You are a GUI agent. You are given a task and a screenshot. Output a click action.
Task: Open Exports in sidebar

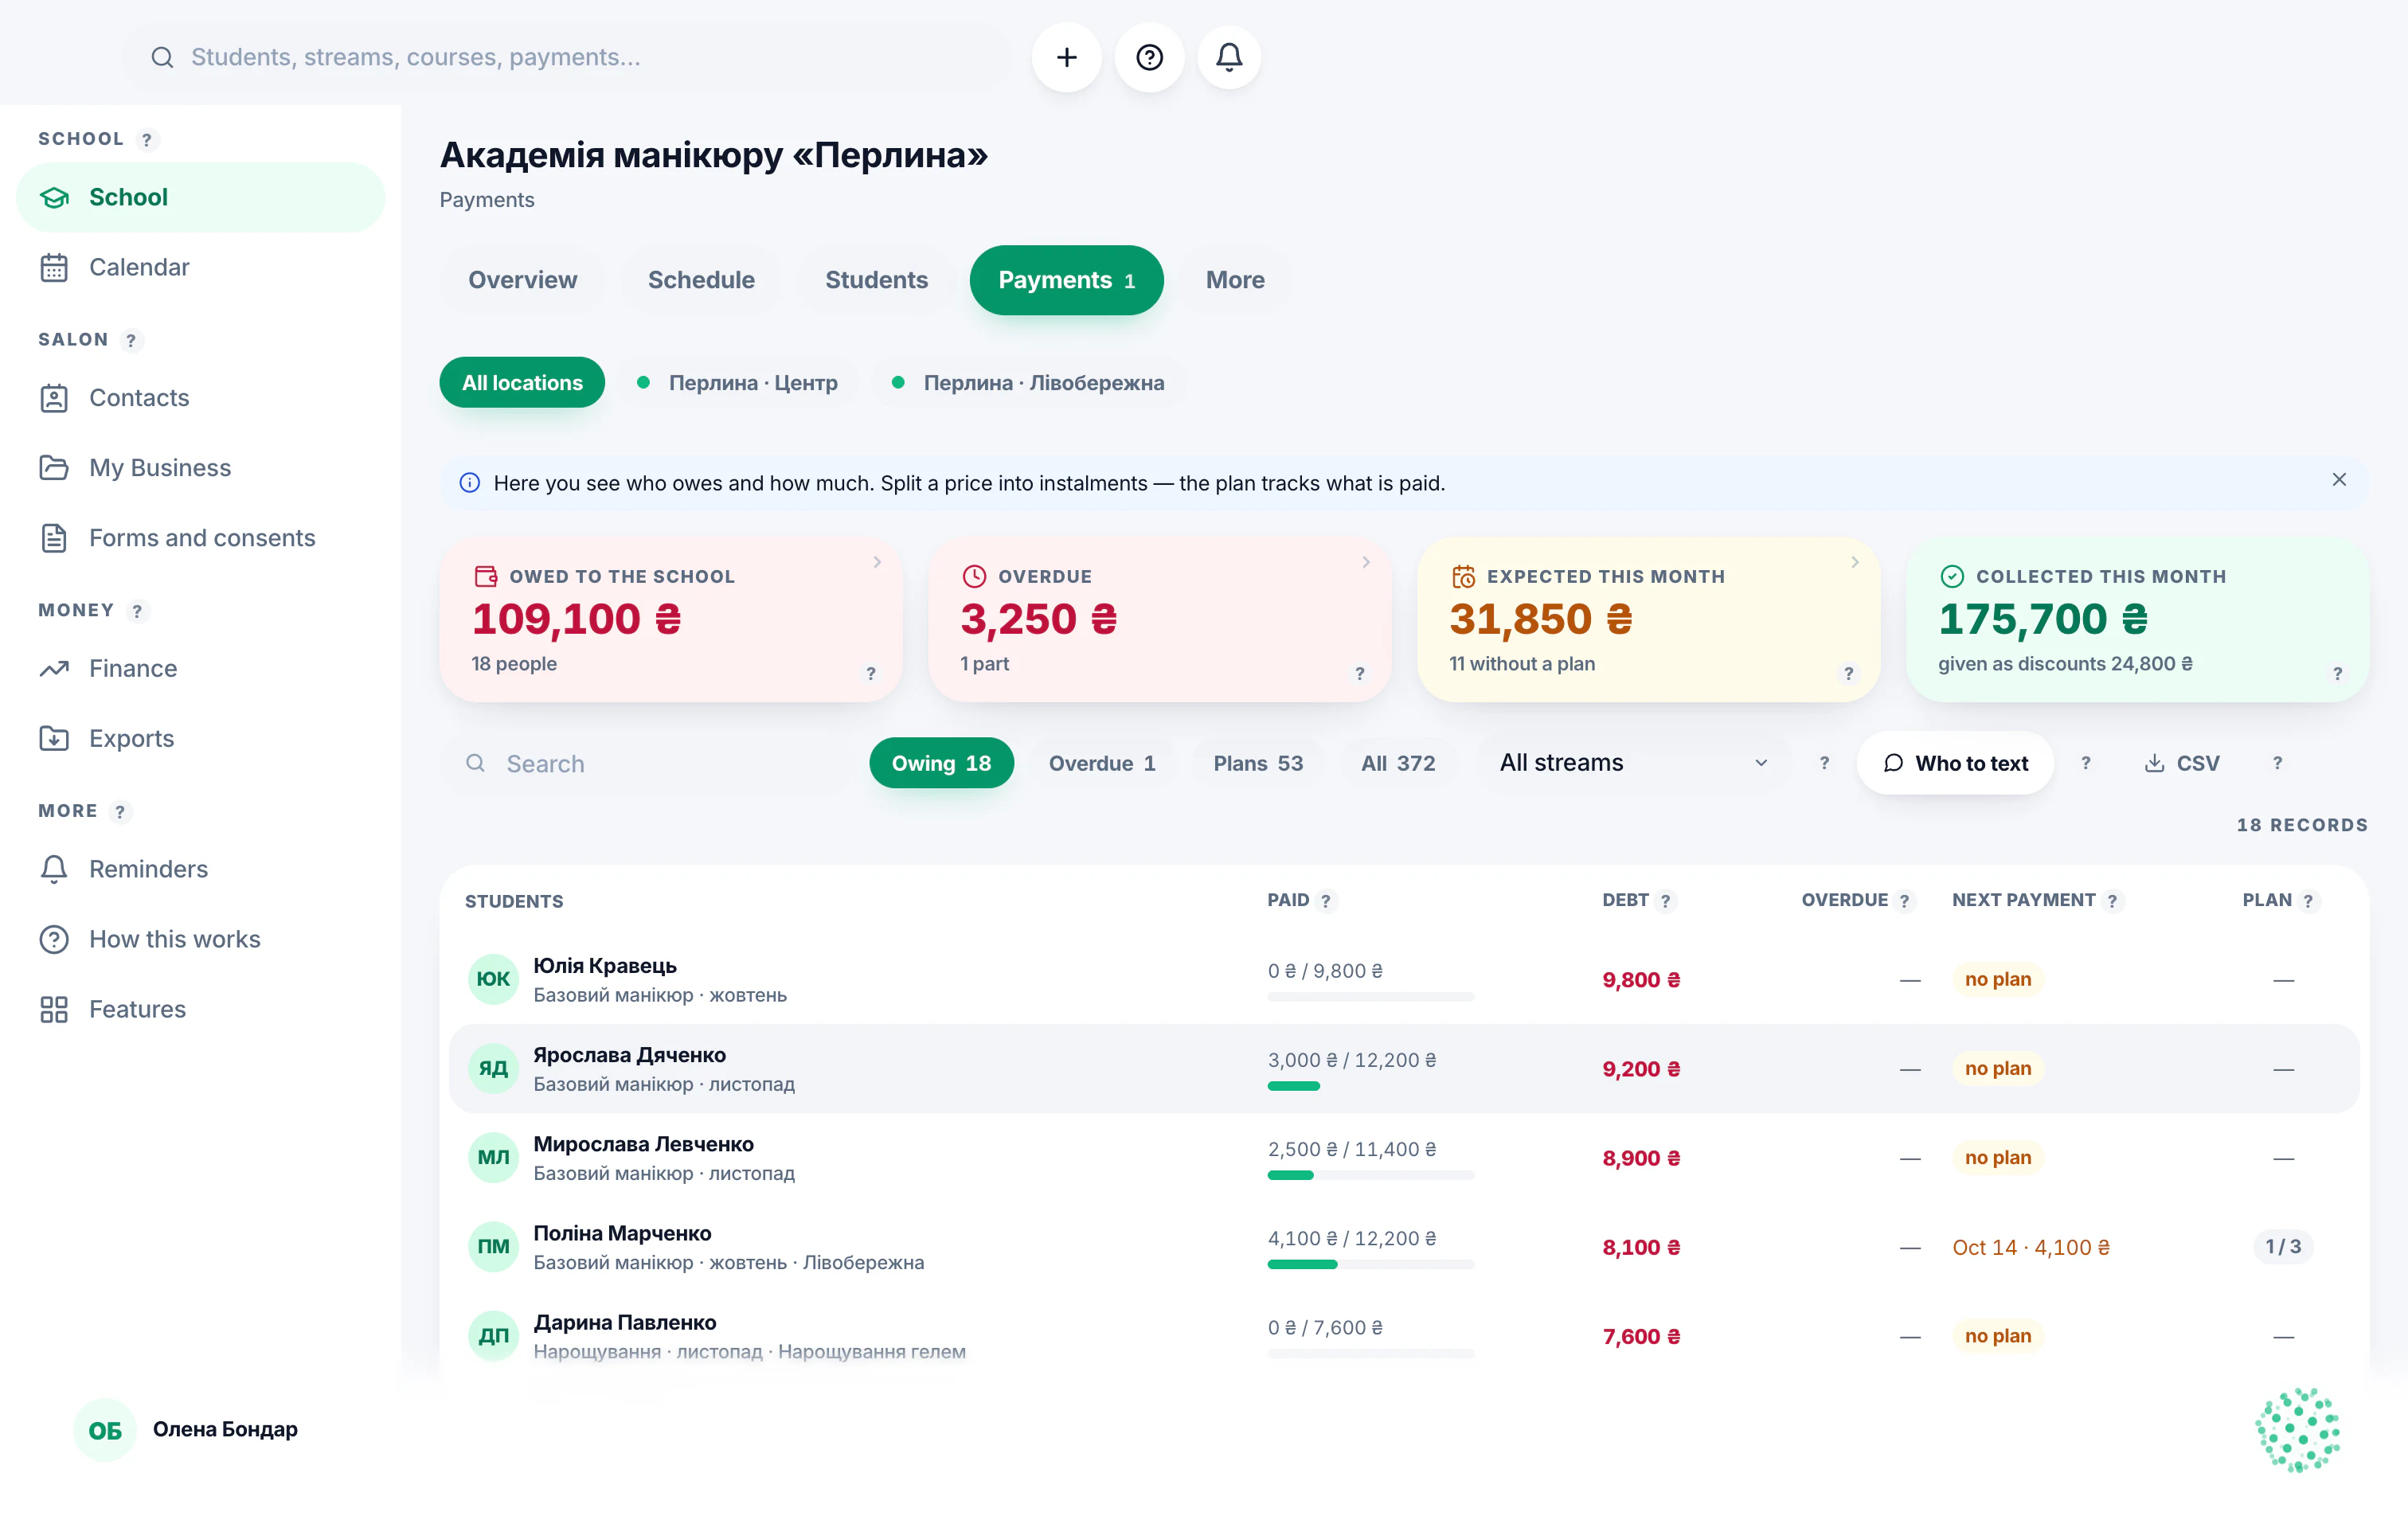200,738
